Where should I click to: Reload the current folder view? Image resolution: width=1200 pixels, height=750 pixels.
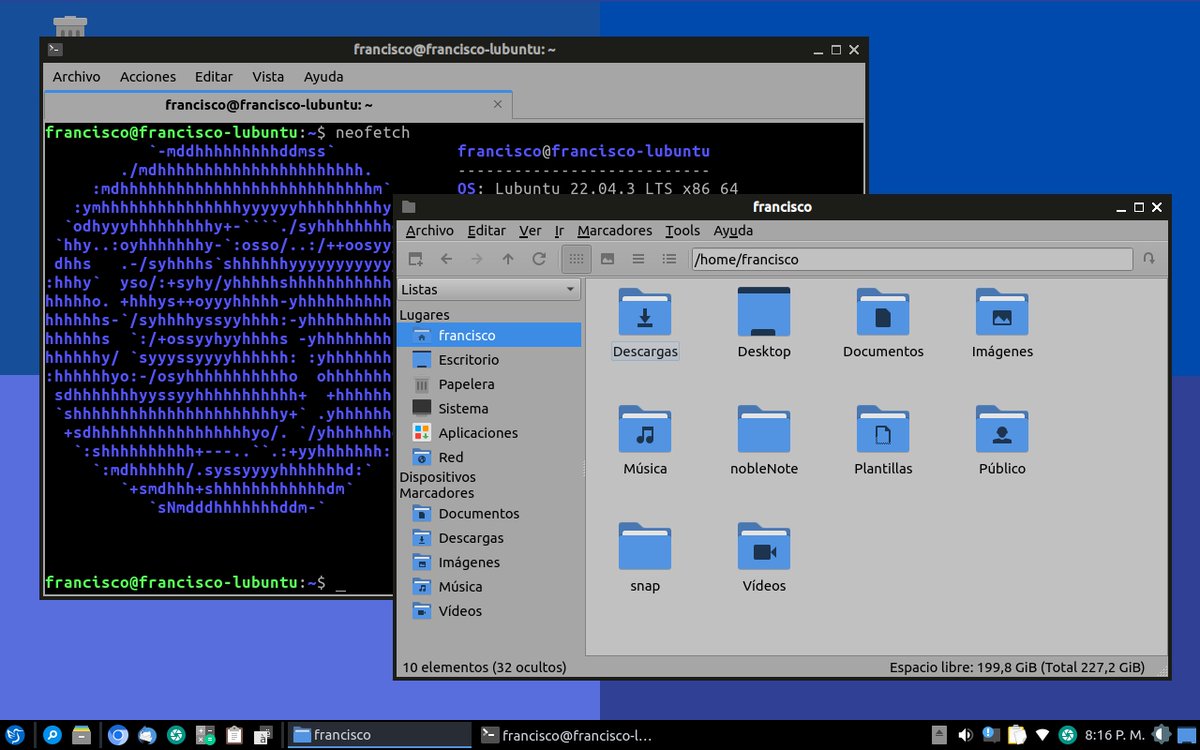(x=539, y=259)
